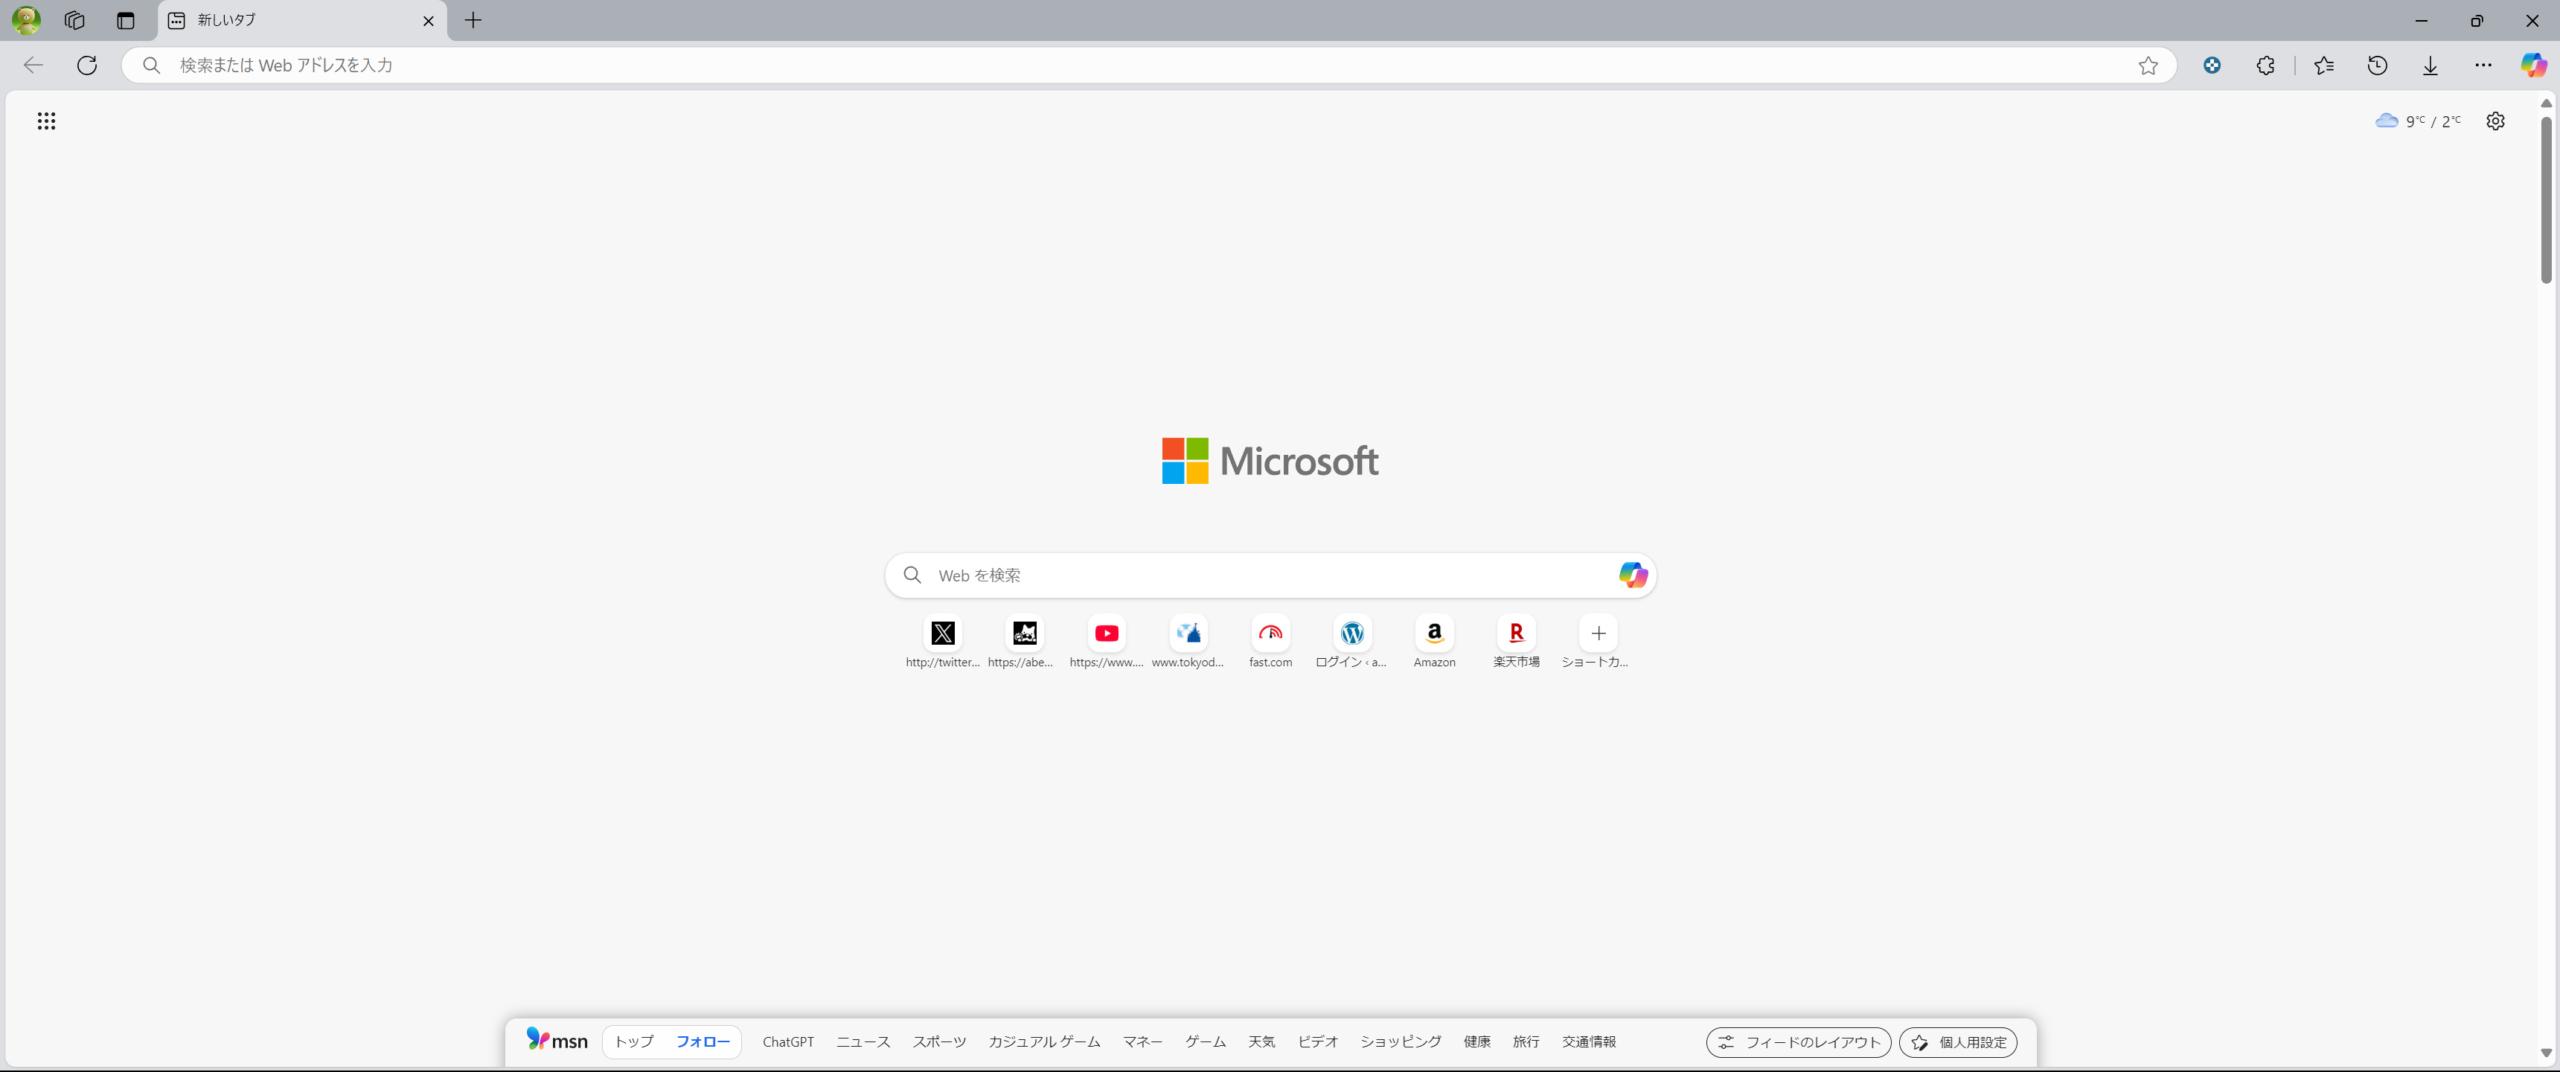The width and height of the screenshot is (2560, 1072).
Task: Open 健康 feed category
Action: pos(1477,1042)
